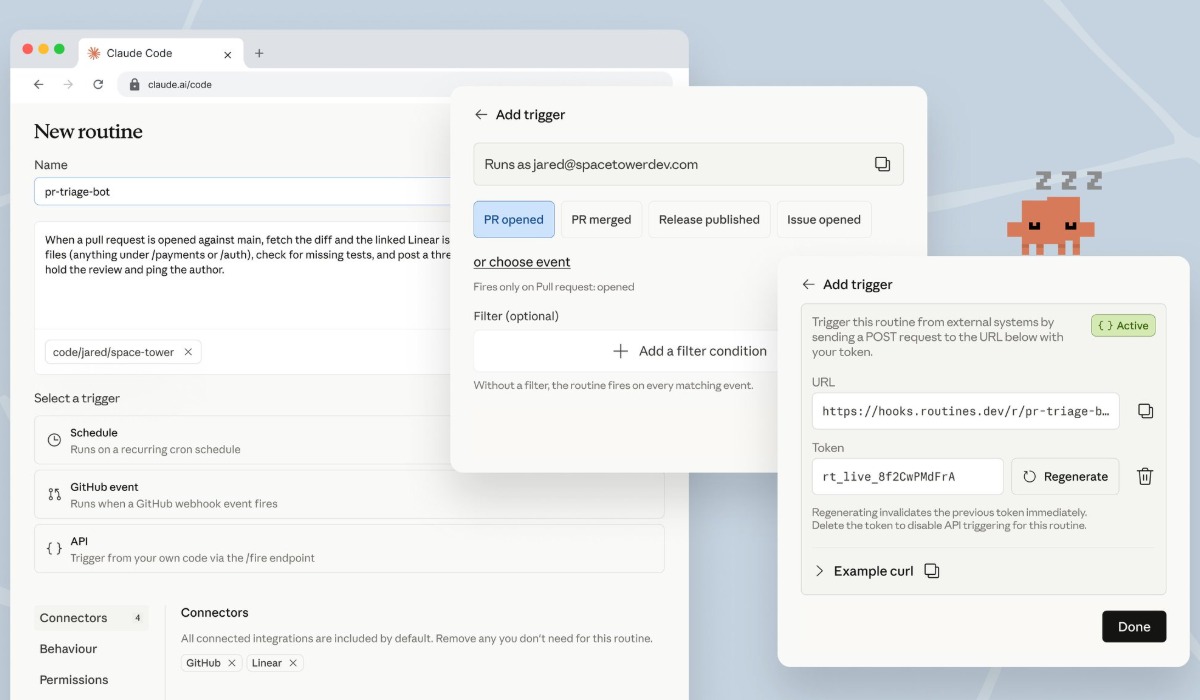The width and height of the screenshot is (1200, 700).
Task: Click the Active status badge
Action: (x=1123, y=325)
